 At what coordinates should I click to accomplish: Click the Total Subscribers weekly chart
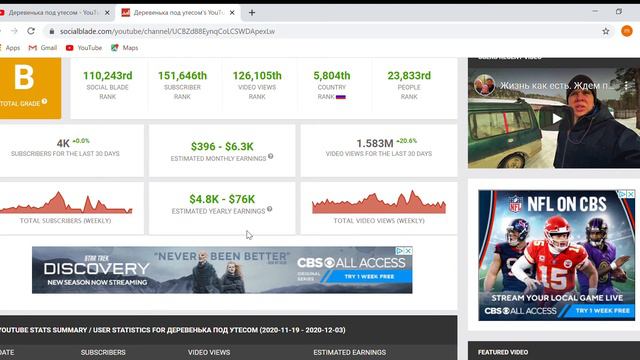click(x=66, y=203)
